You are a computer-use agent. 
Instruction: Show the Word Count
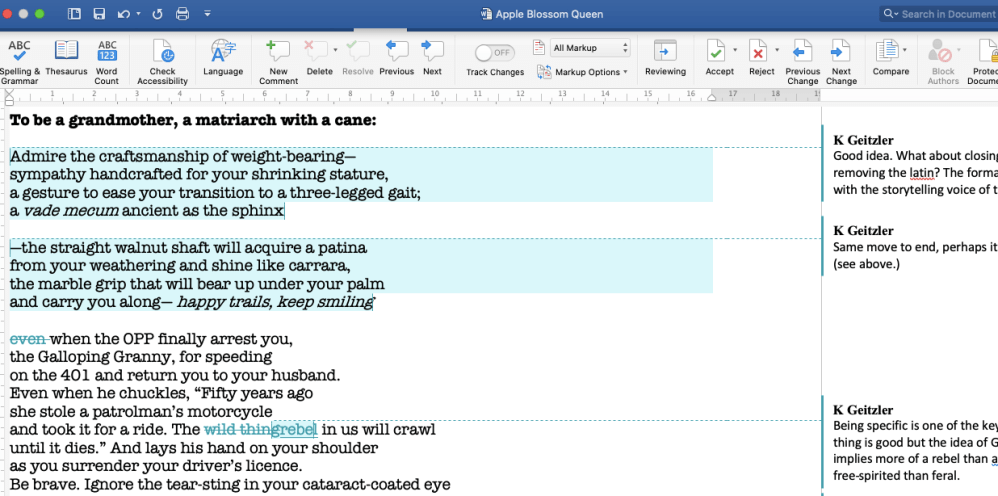point(107,60)
